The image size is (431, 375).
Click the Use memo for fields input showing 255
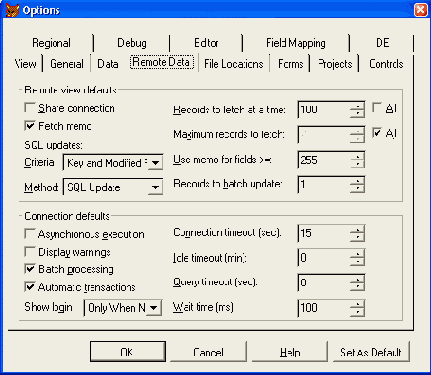click(x=324, y=160)
